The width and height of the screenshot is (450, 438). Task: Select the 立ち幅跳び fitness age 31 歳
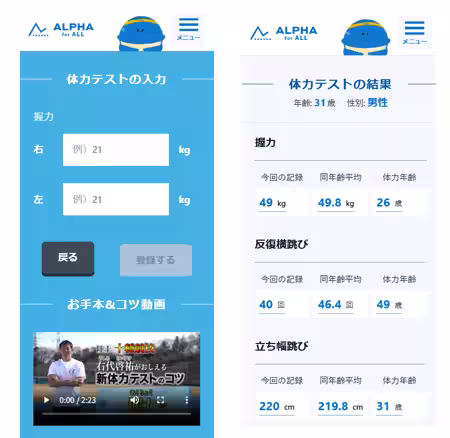pos(389,407)
